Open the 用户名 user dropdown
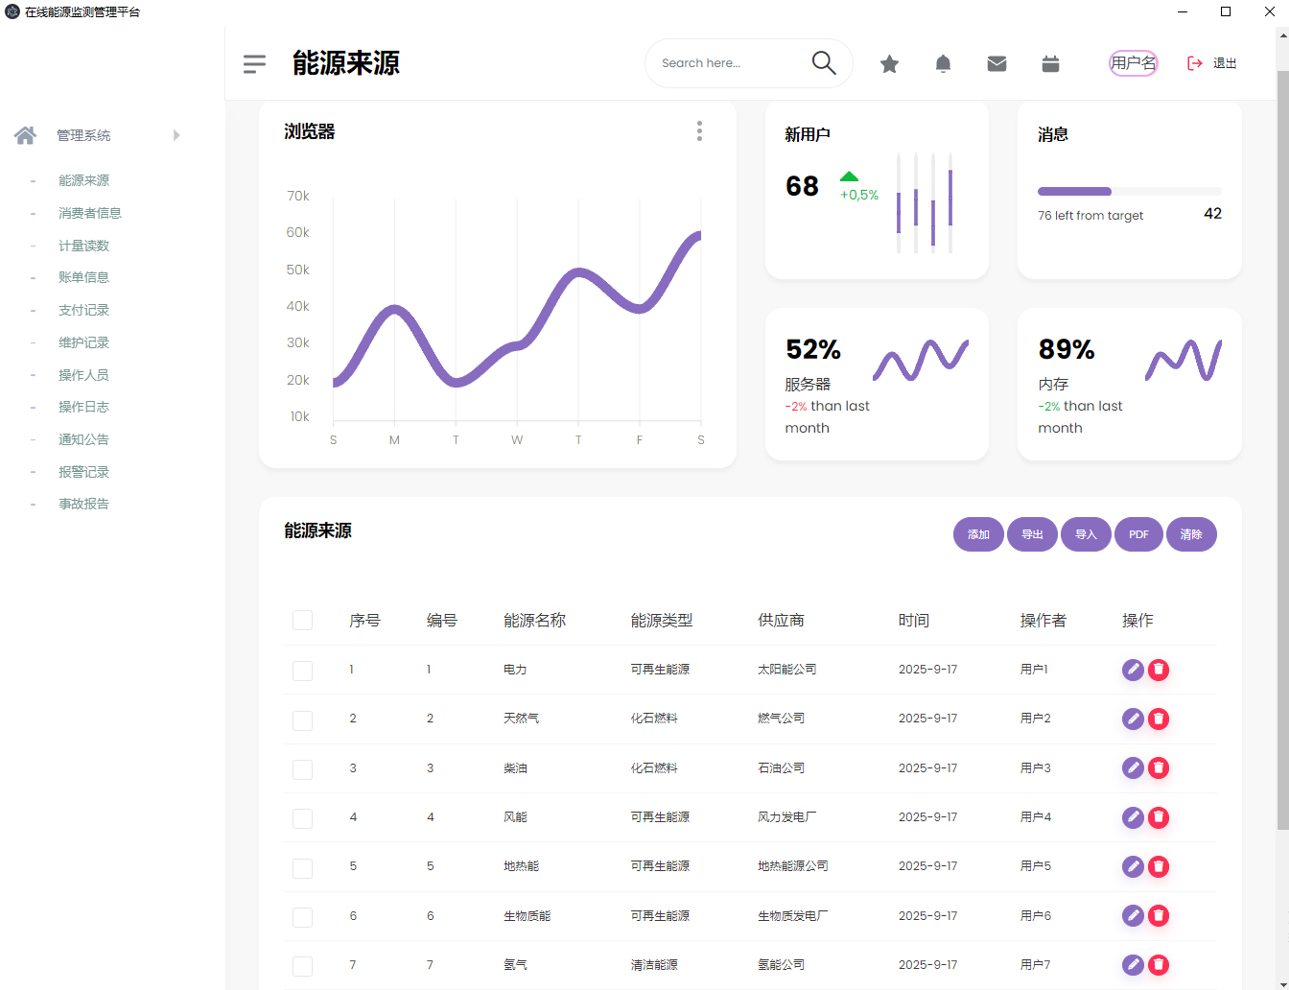 tap(1133, 64)
